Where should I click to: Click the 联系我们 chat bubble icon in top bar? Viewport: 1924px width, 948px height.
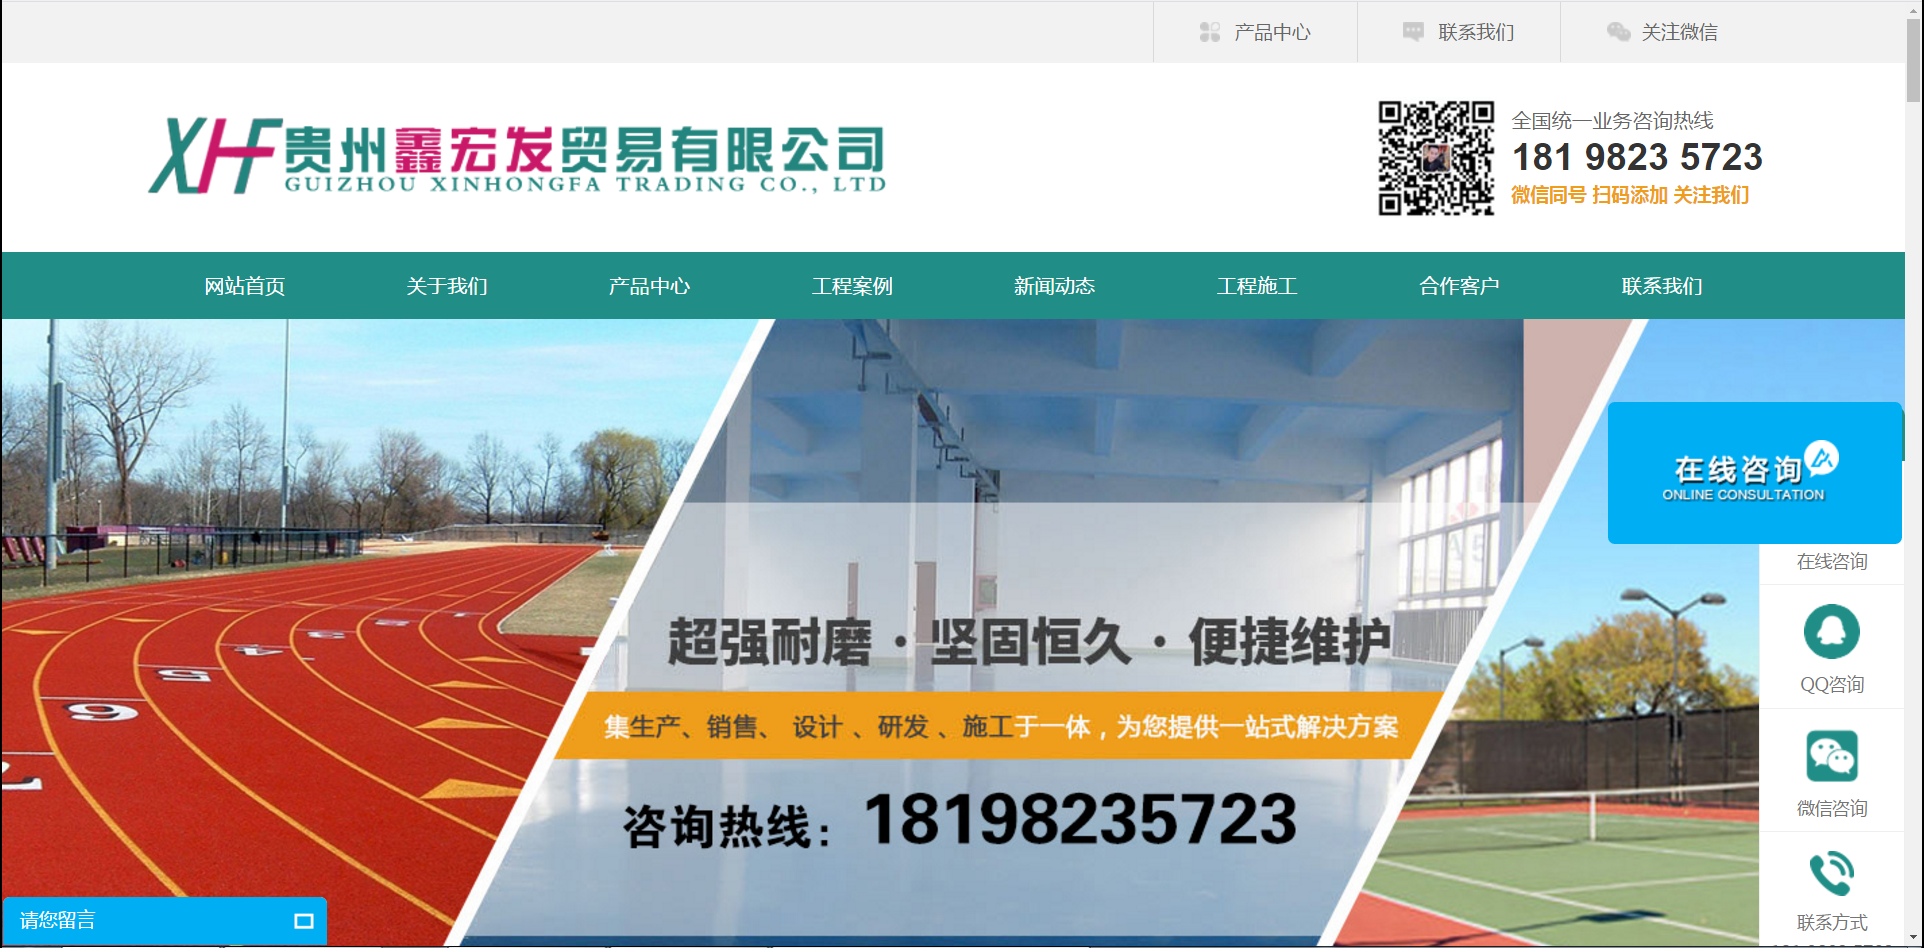[x=1413, y=32]
